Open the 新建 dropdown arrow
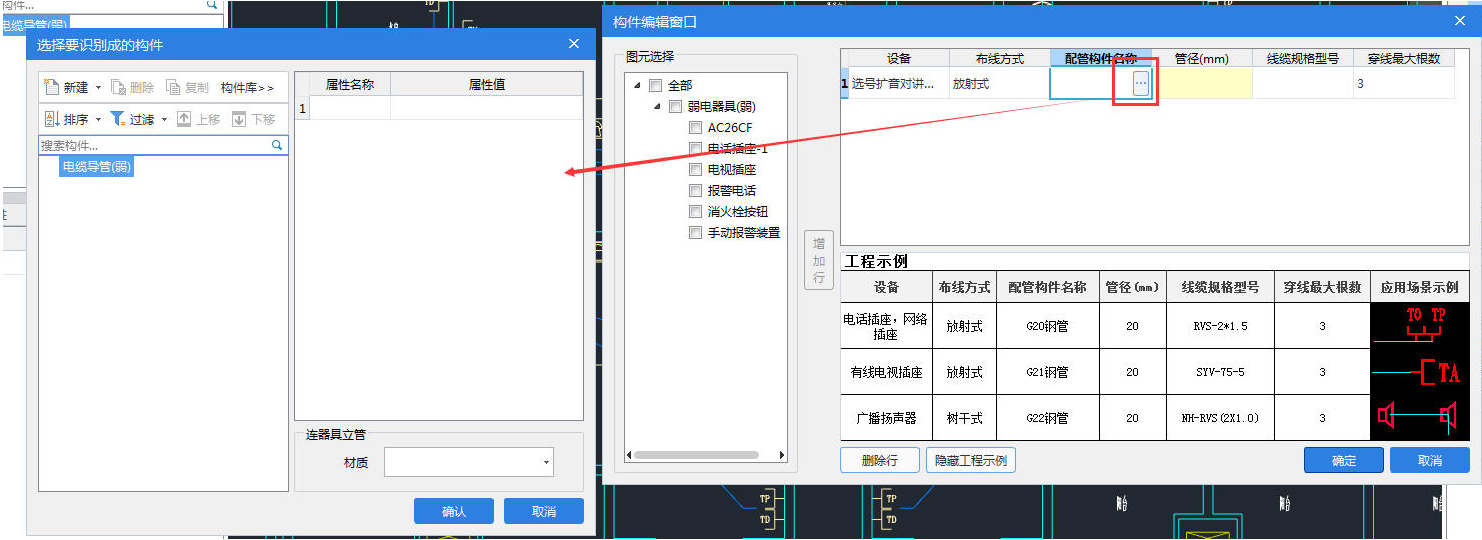Image resolution: width=1482 pixels, height=540 pixels. click(x=98, y=88)
